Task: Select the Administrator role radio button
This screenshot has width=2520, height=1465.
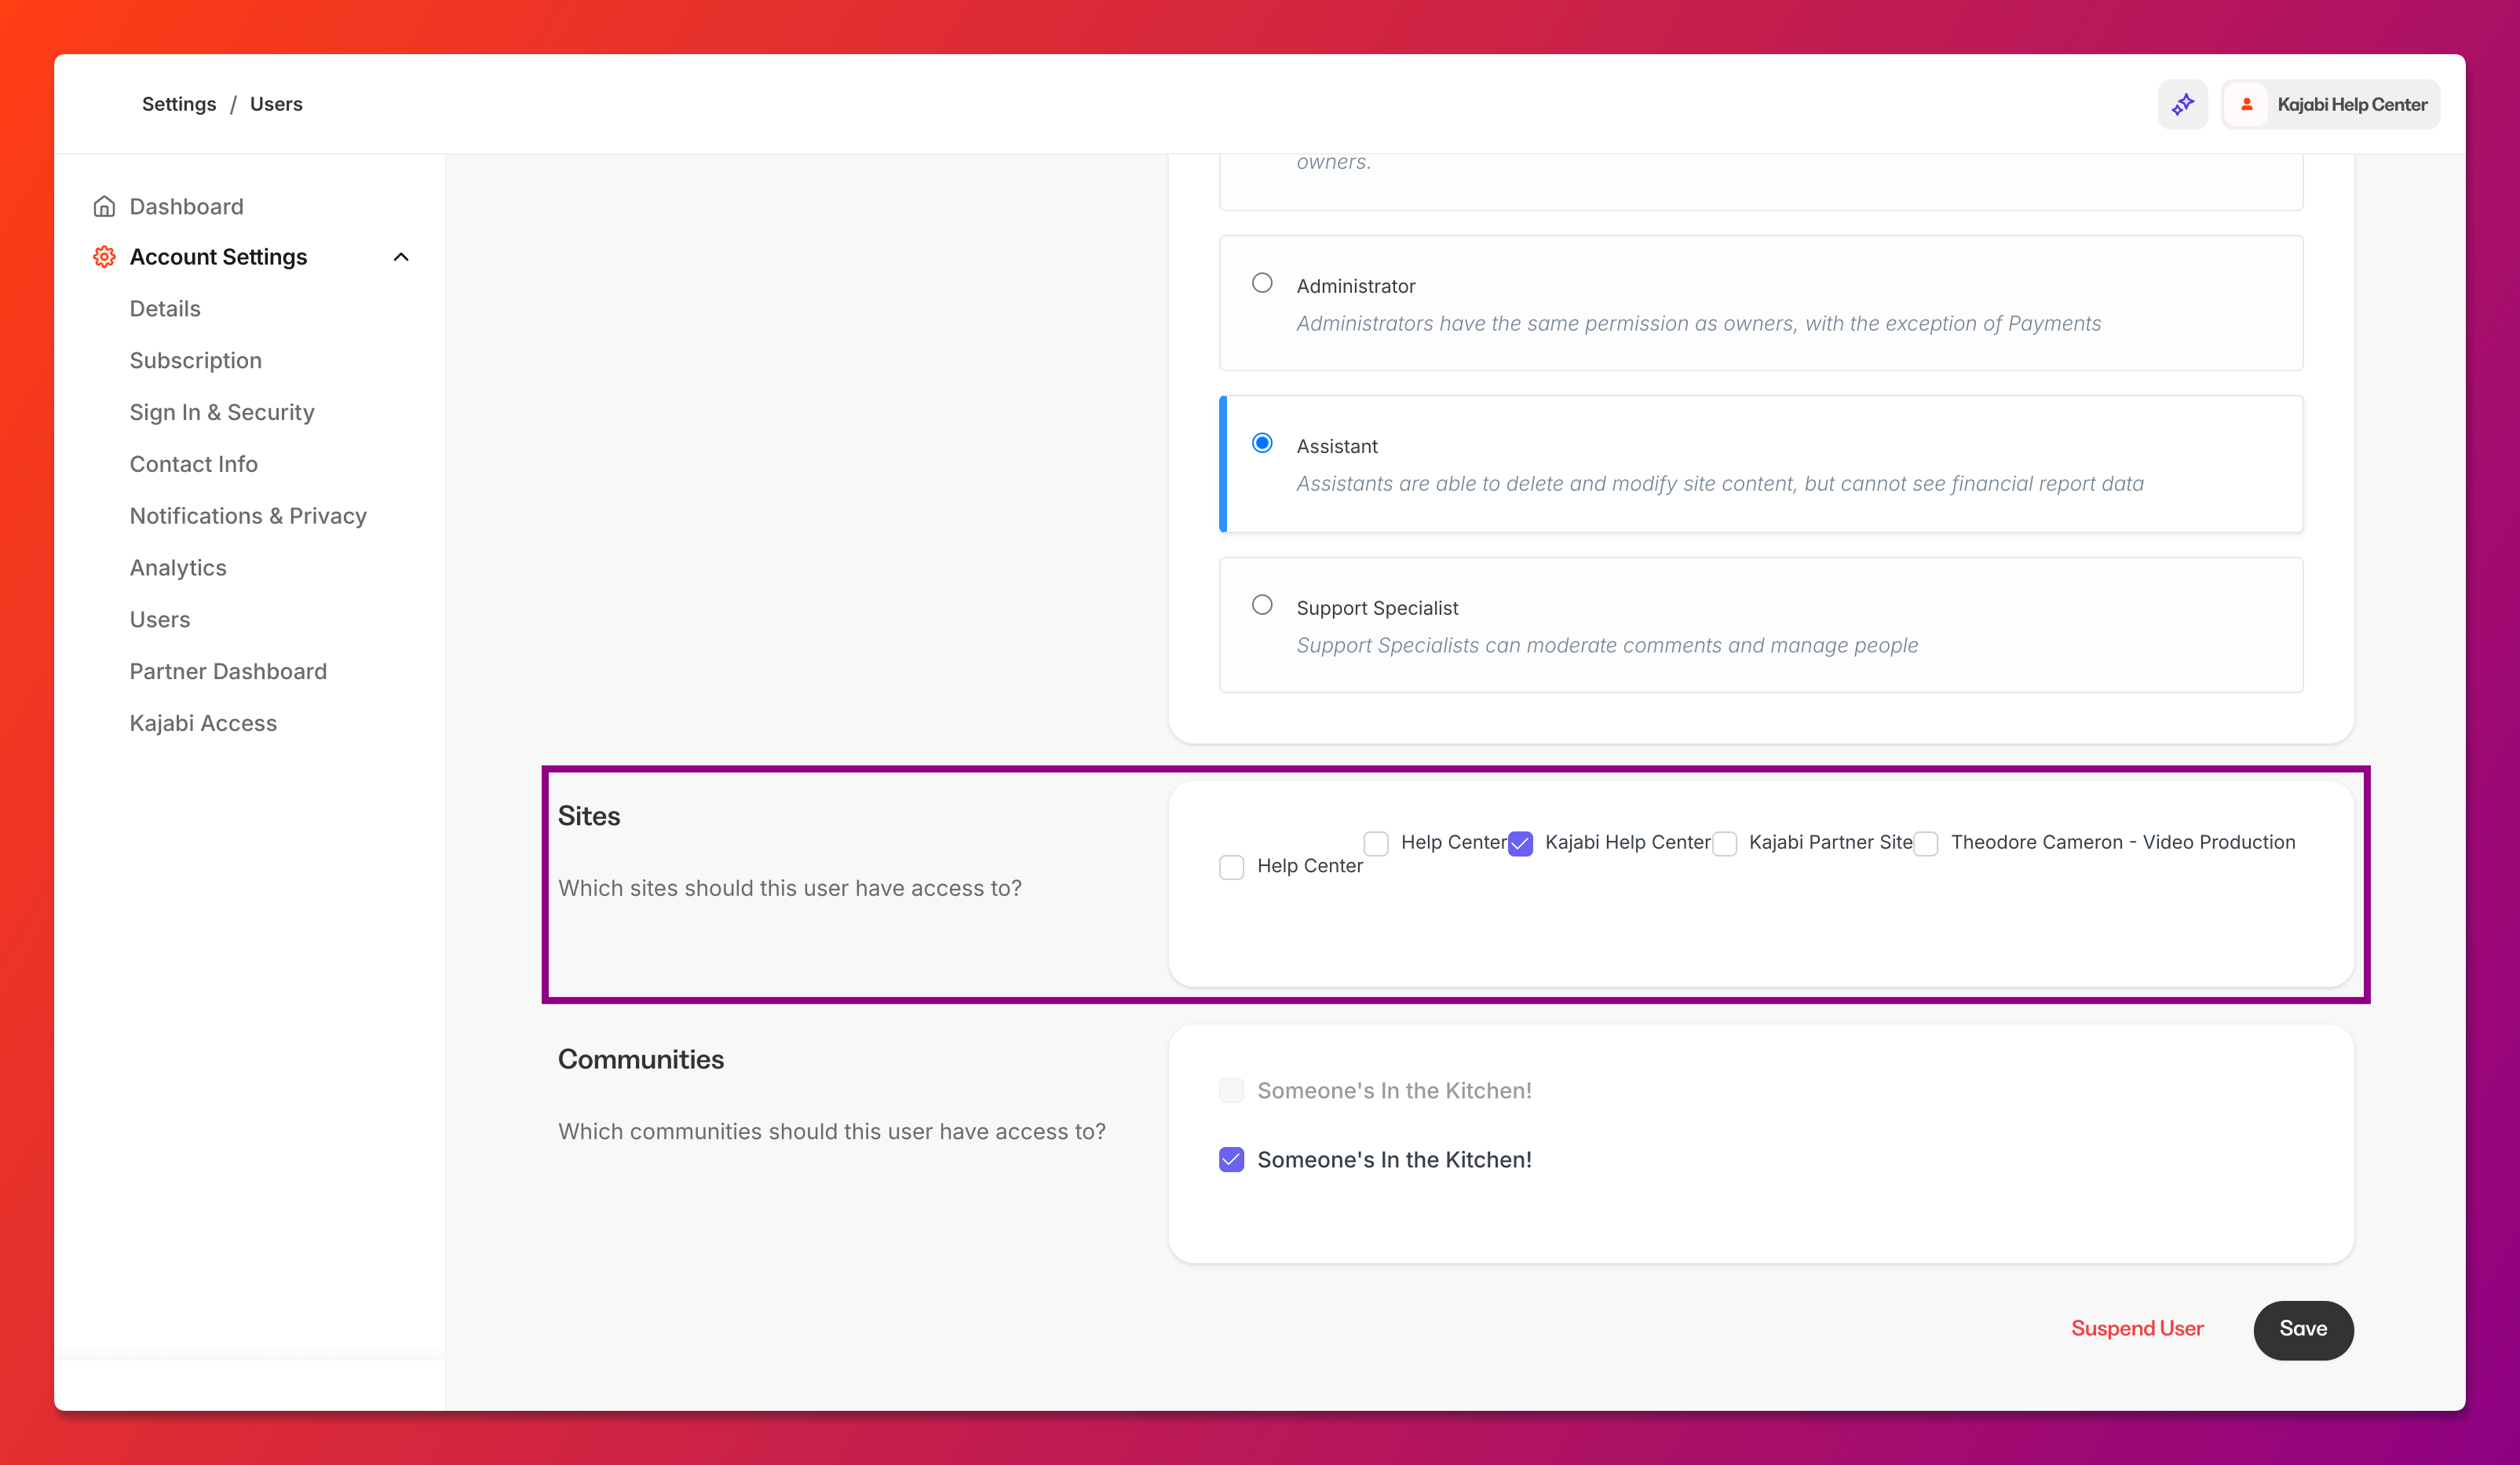Action: coord(1262,283)
